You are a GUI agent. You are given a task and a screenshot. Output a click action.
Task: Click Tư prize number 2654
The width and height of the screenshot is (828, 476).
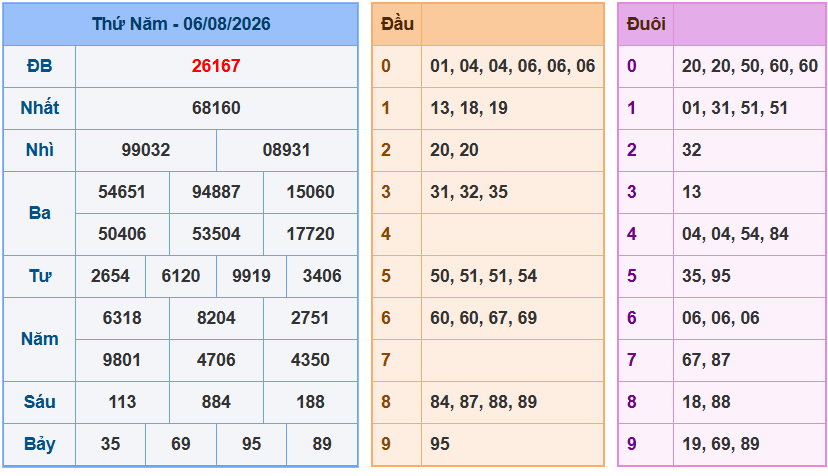(110, 276)
